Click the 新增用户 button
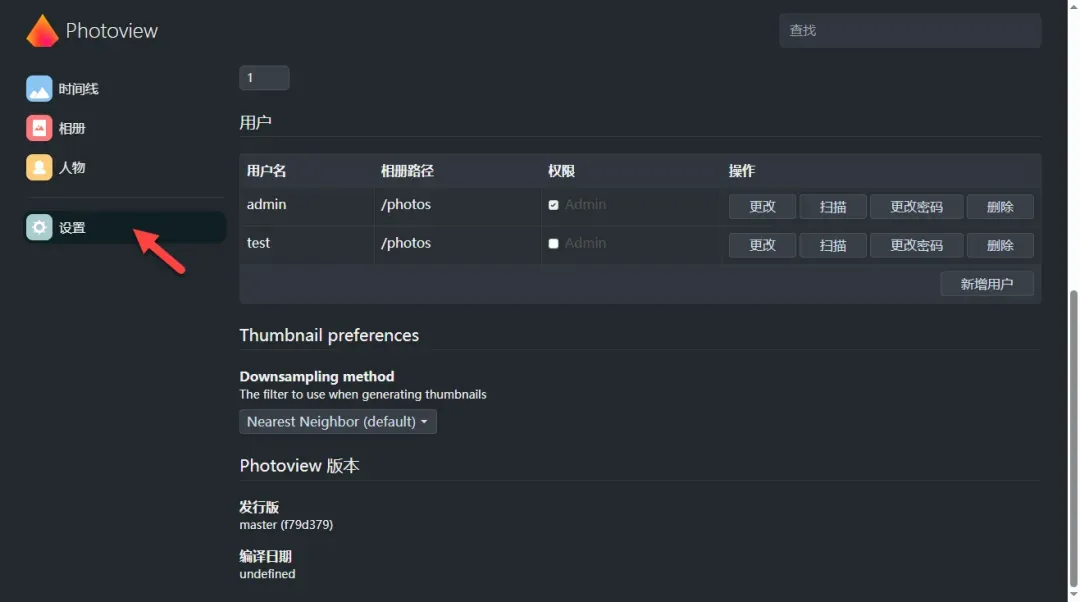Viewport: 1080px width, 602px height. click(x=987, y=284)
